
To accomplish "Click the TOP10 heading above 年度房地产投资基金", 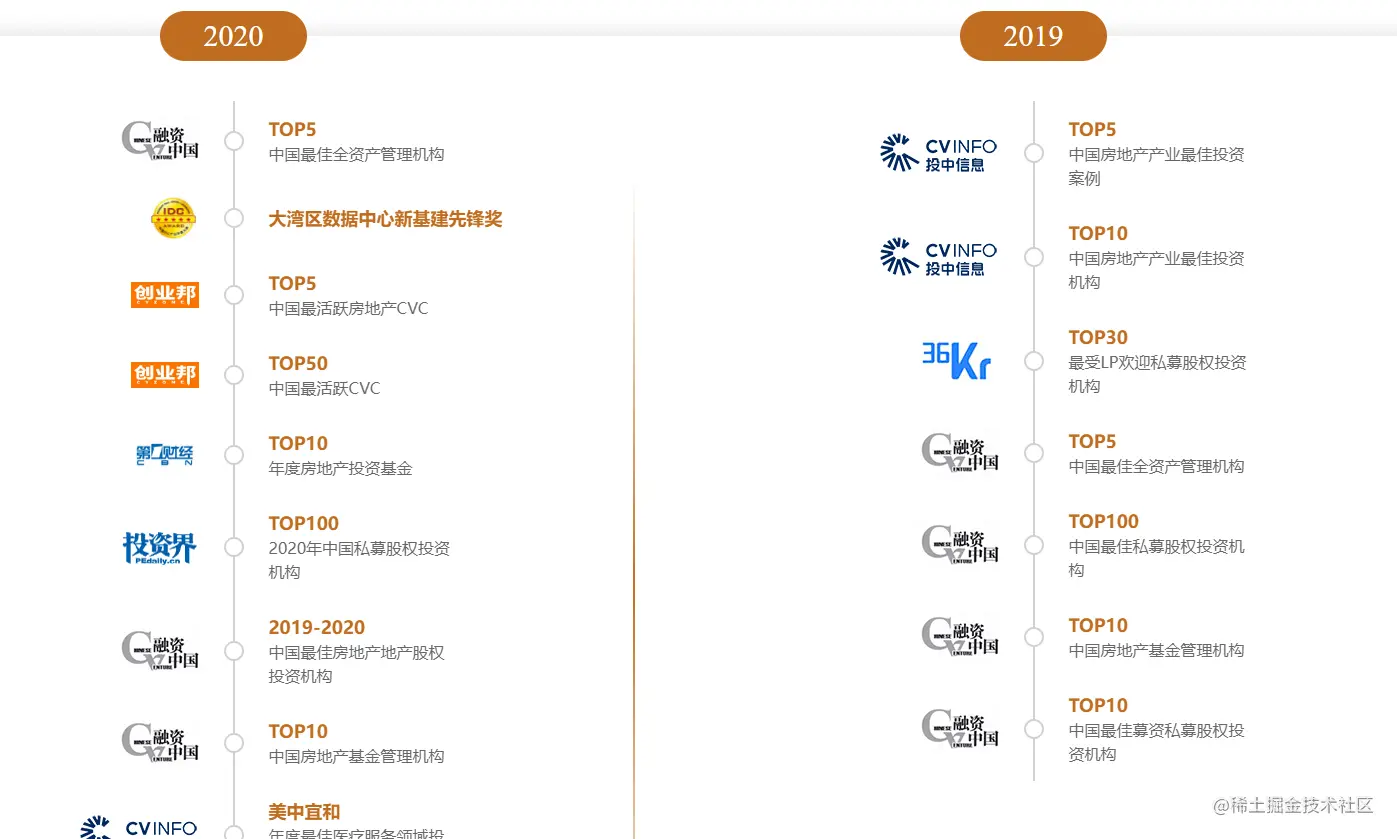I will [298, 443].
